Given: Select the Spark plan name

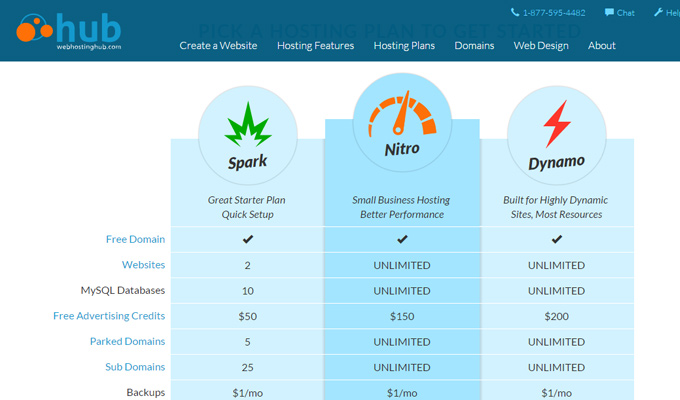Looking at the screenshot, I should click(248, 162).
